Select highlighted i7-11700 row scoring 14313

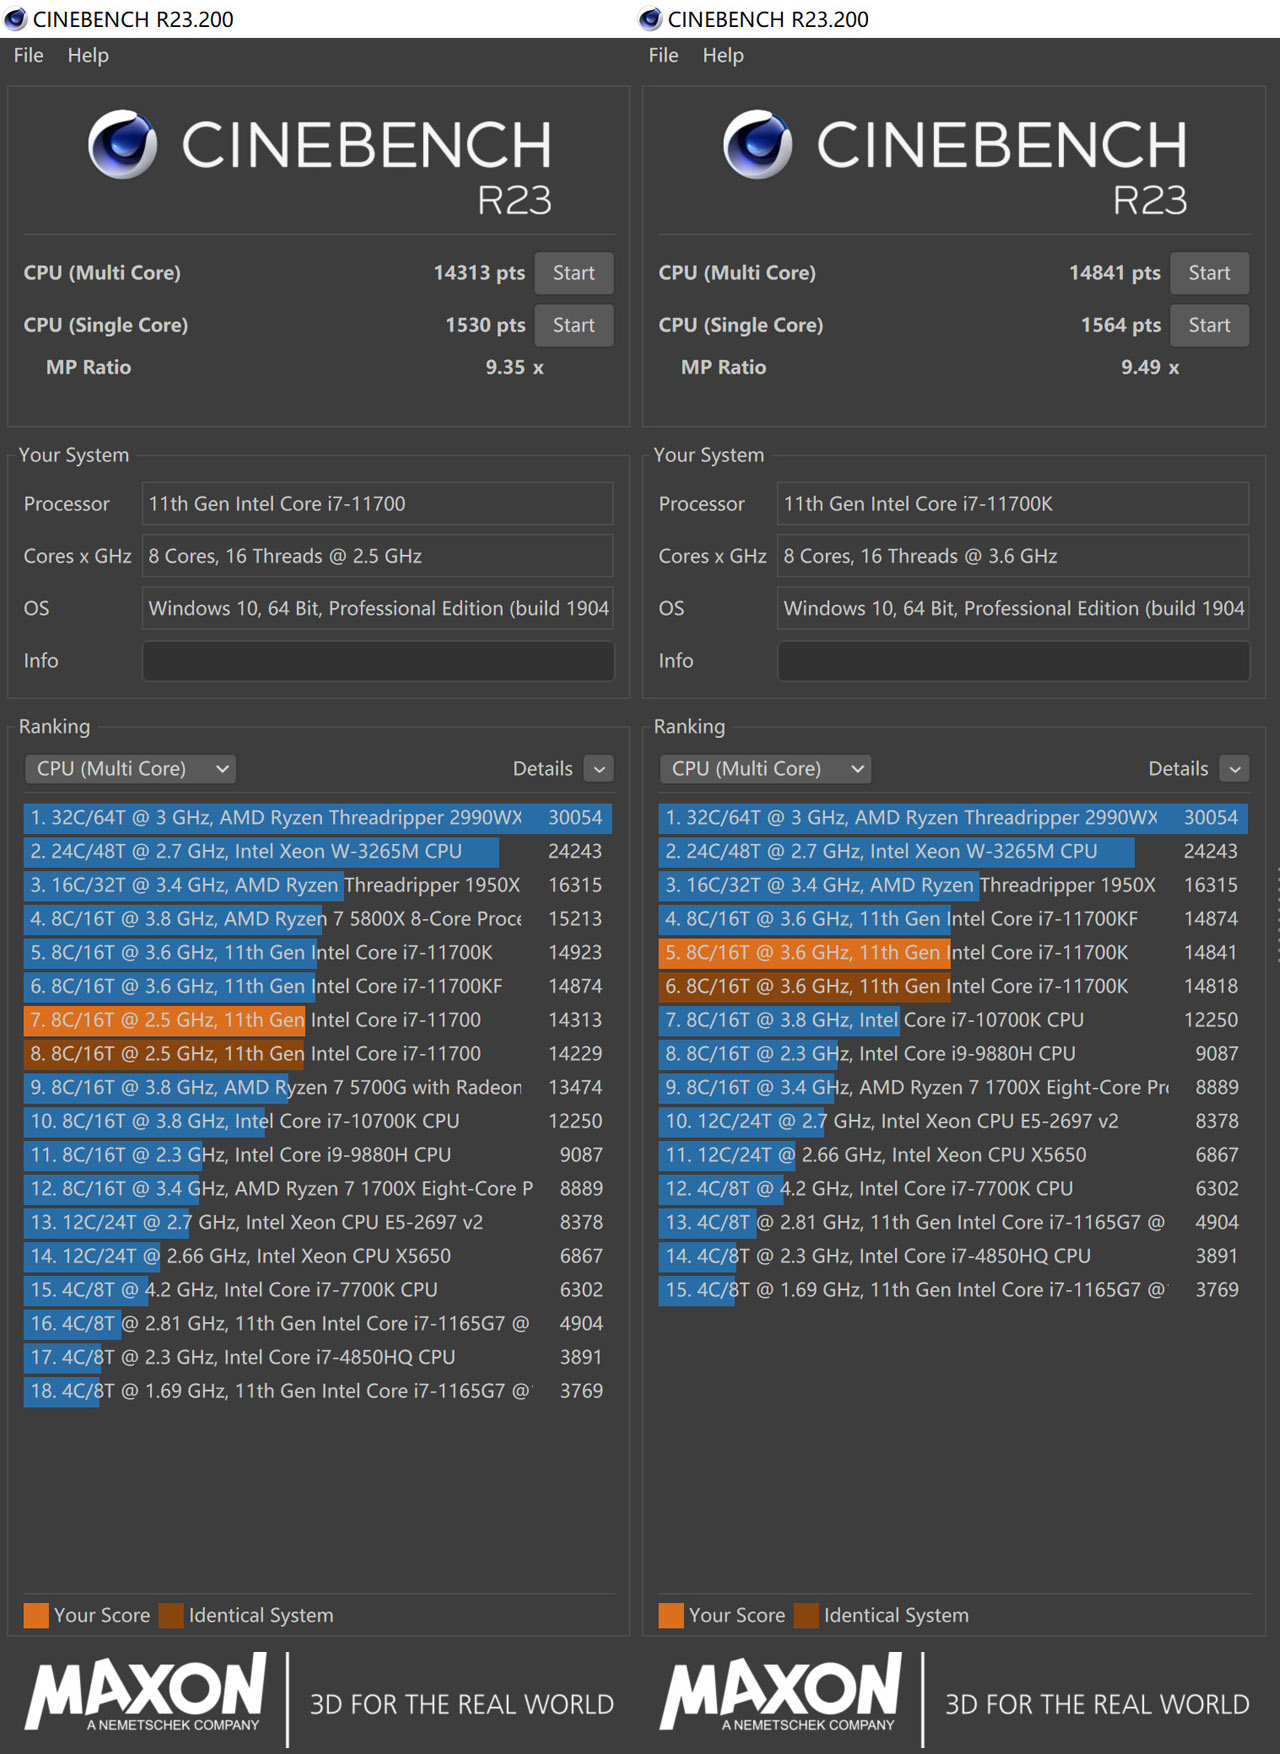click(318, 1020)
